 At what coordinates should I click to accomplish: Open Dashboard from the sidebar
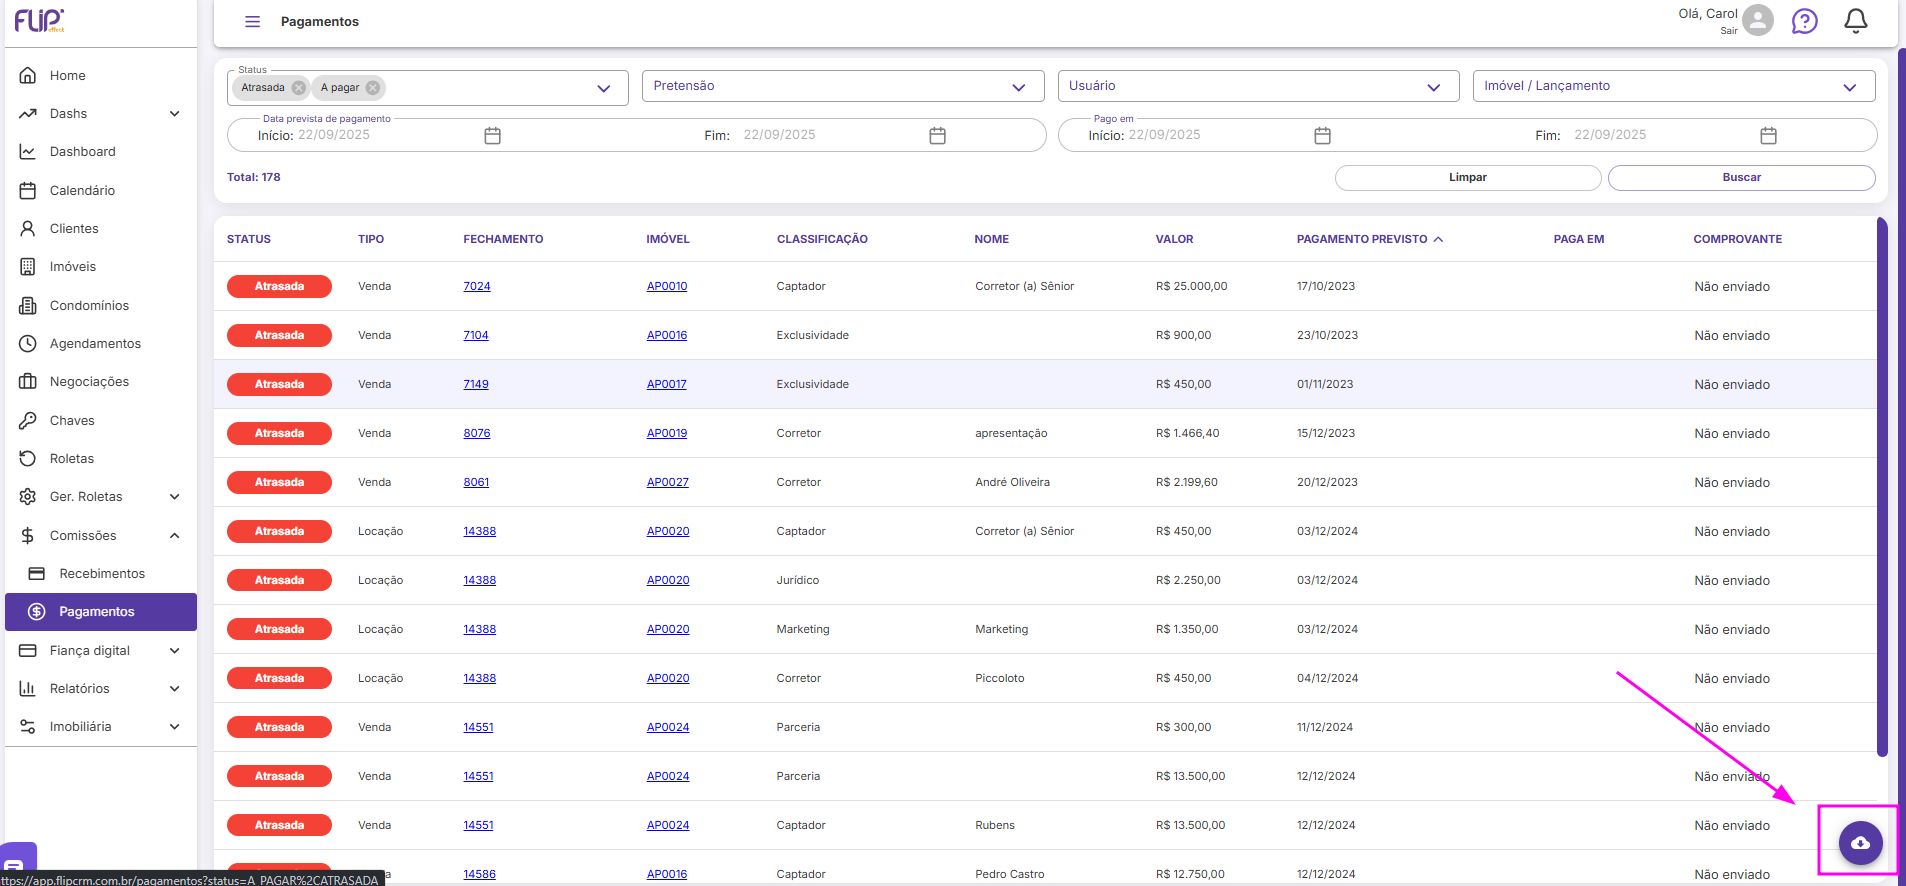coord(100,152)
